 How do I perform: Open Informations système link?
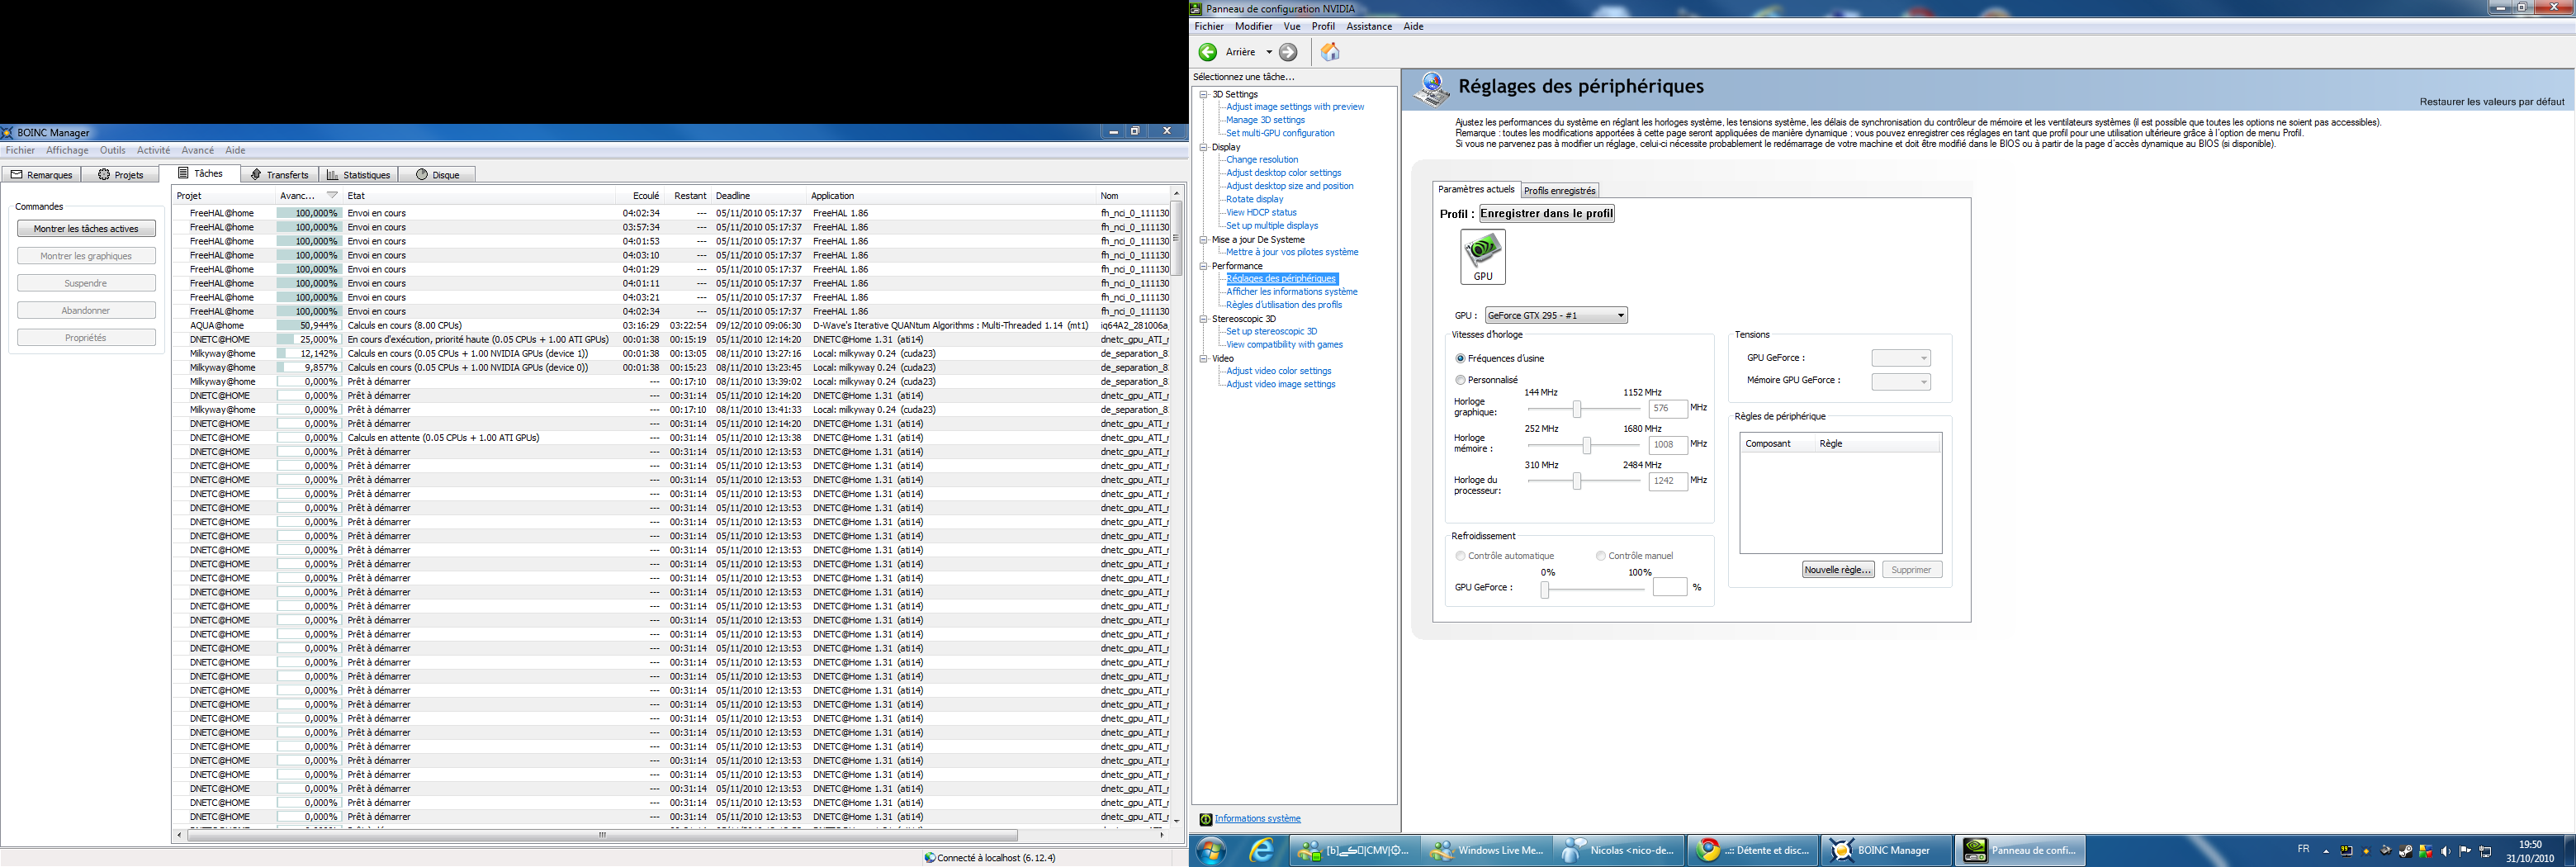tap(1257, 819)
